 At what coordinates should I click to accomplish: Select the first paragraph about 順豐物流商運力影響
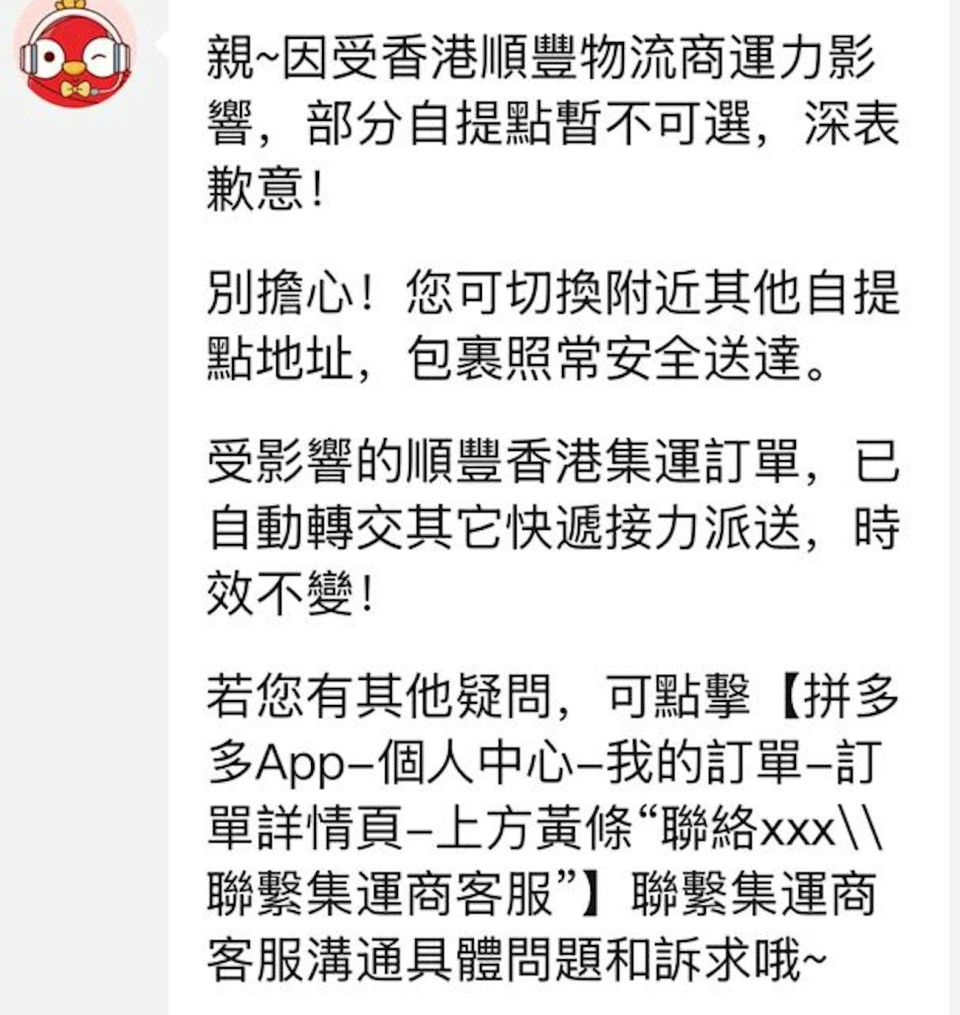click(x=553, y=124)
